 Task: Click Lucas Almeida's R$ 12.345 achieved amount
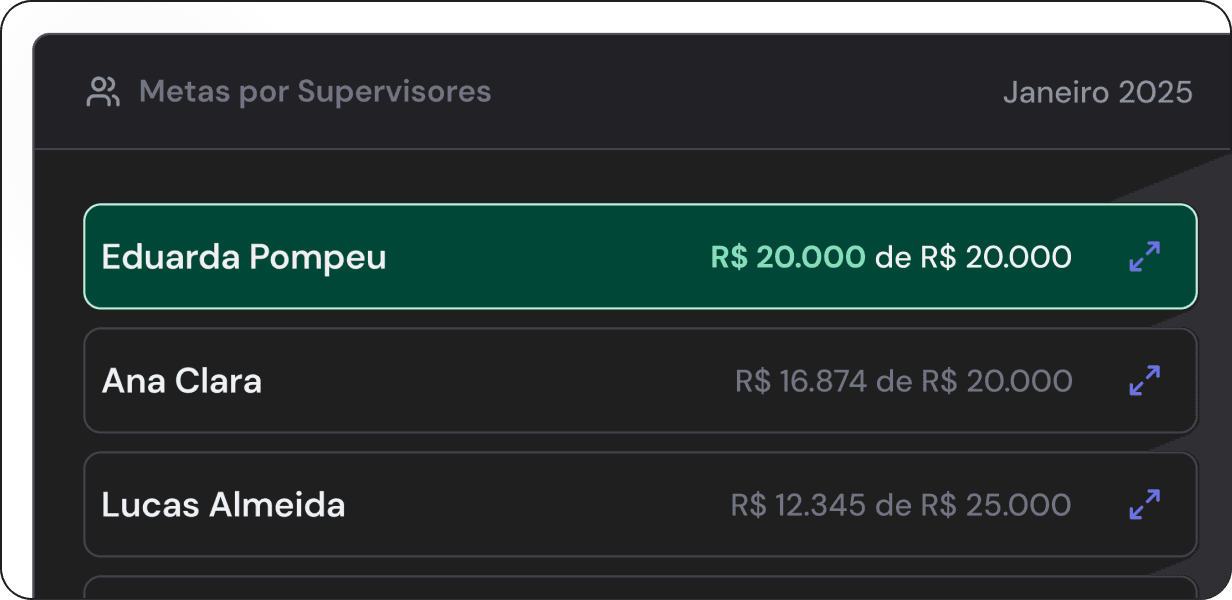pos(798,505)
